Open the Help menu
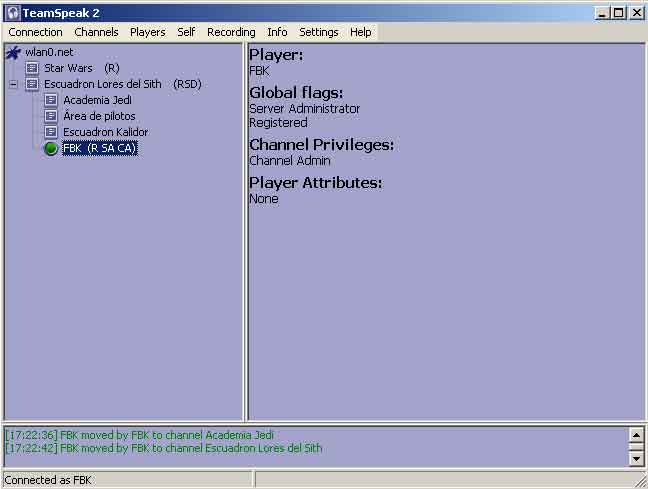 pyautogui.click(x=360, y=32)
